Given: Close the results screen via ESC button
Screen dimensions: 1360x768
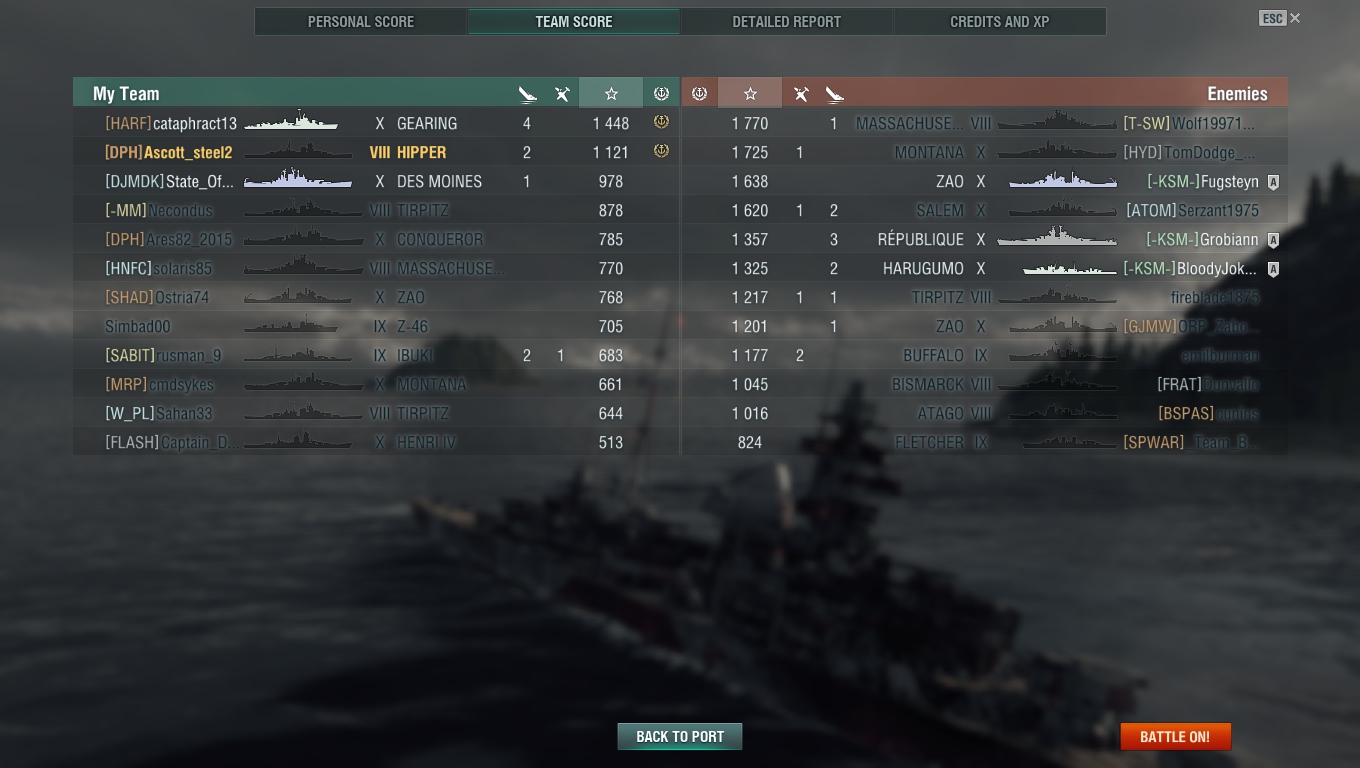Looking at the screenshot, I should [1280, 18].
